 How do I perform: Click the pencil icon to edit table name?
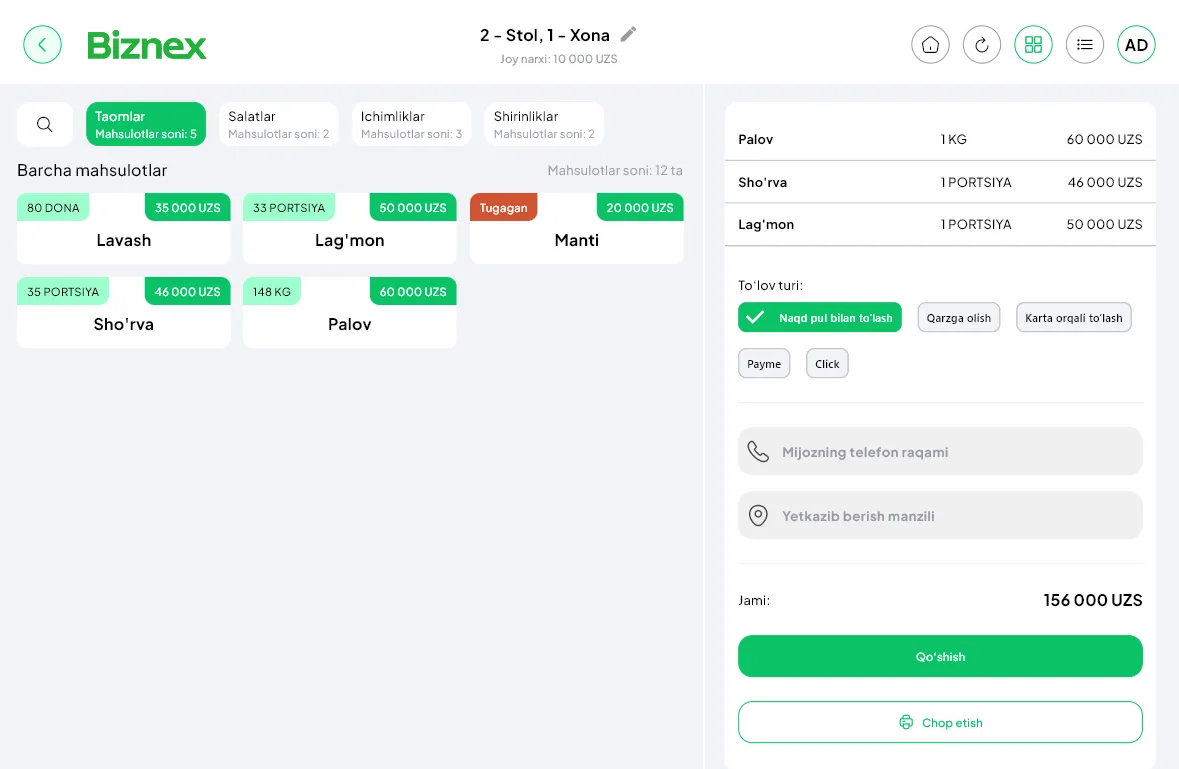pyautogui.click(x=628, y=35)
